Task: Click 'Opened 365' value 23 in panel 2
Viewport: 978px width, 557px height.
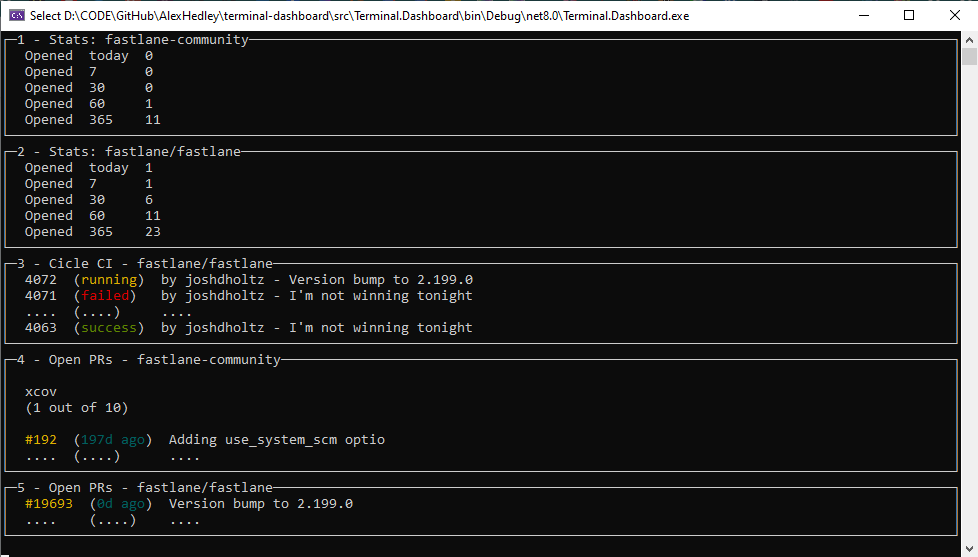Action: click(x=153, y=232)
